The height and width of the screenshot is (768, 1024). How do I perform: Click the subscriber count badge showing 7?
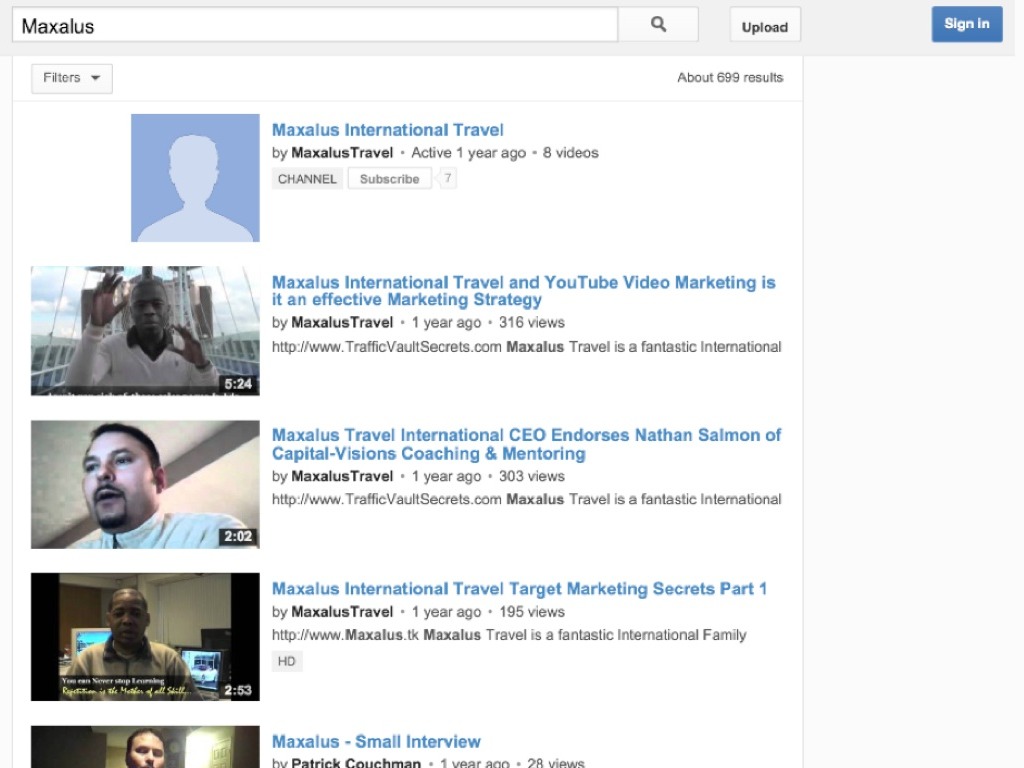[448, 178]
